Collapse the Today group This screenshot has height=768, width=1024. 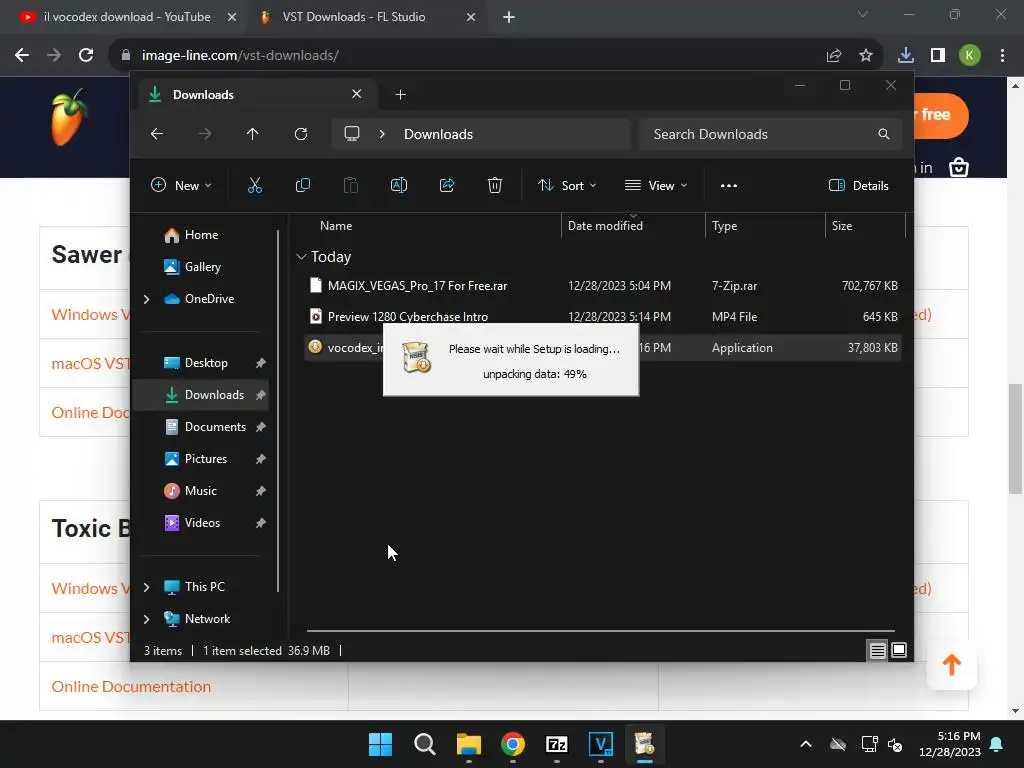301,257
